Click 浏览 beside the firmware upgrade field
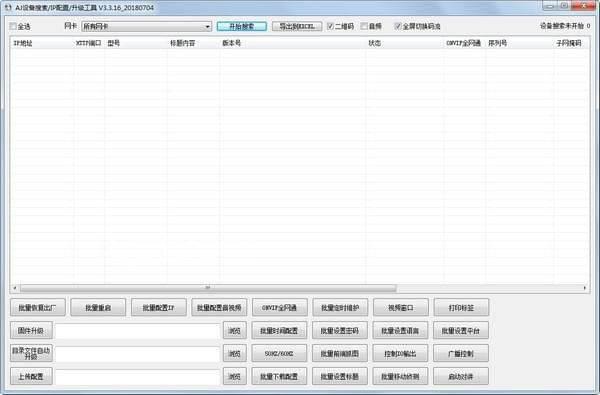The width and height of the screenshot is (600, 395). [235, 330]
